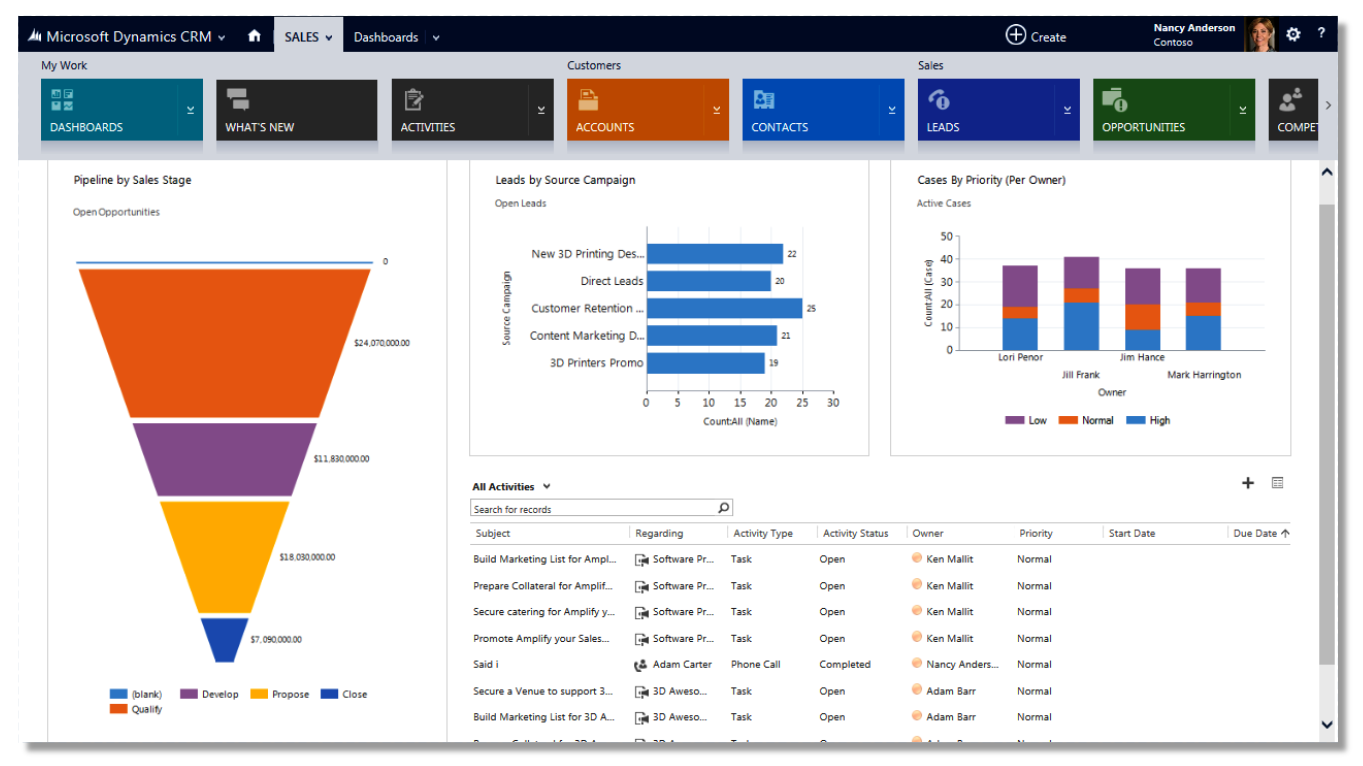Expand the Opportunities tile chevron
Image resolution: width=1363 pixels, height=766 pixels.
[1243, 110]
